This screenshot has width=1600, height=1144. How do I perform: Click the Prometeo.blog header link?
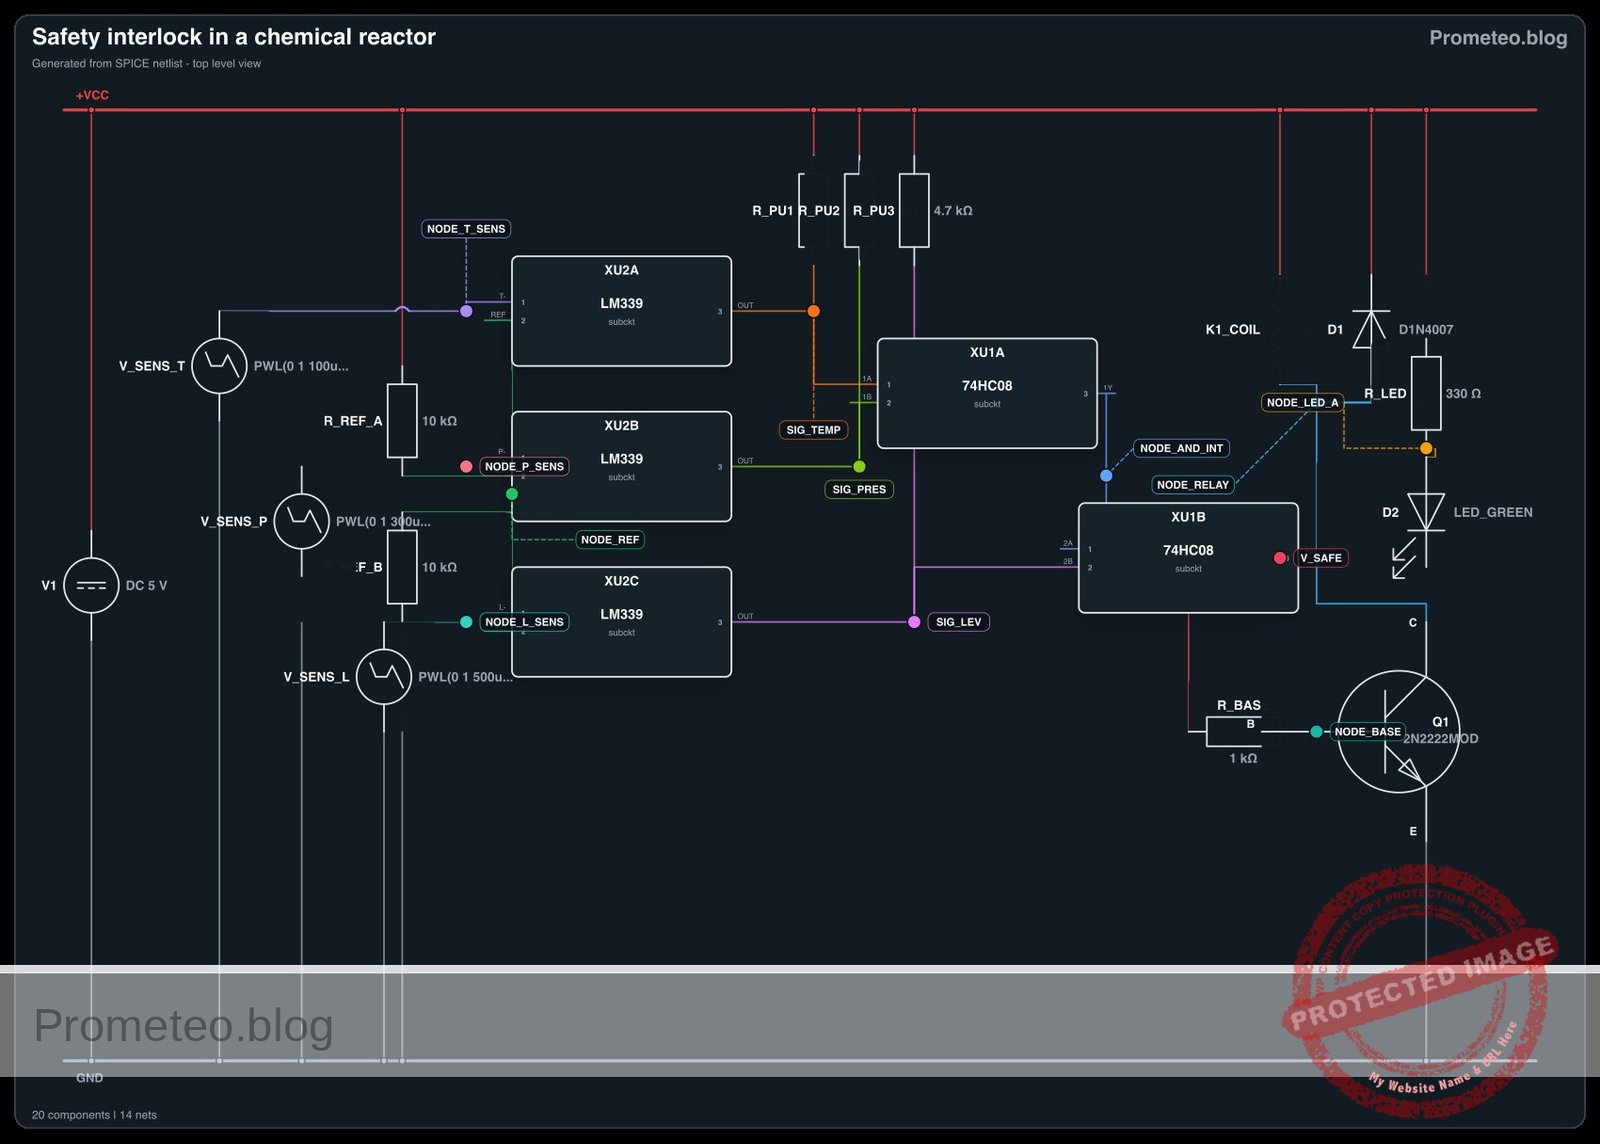[x=1498, y=37]
